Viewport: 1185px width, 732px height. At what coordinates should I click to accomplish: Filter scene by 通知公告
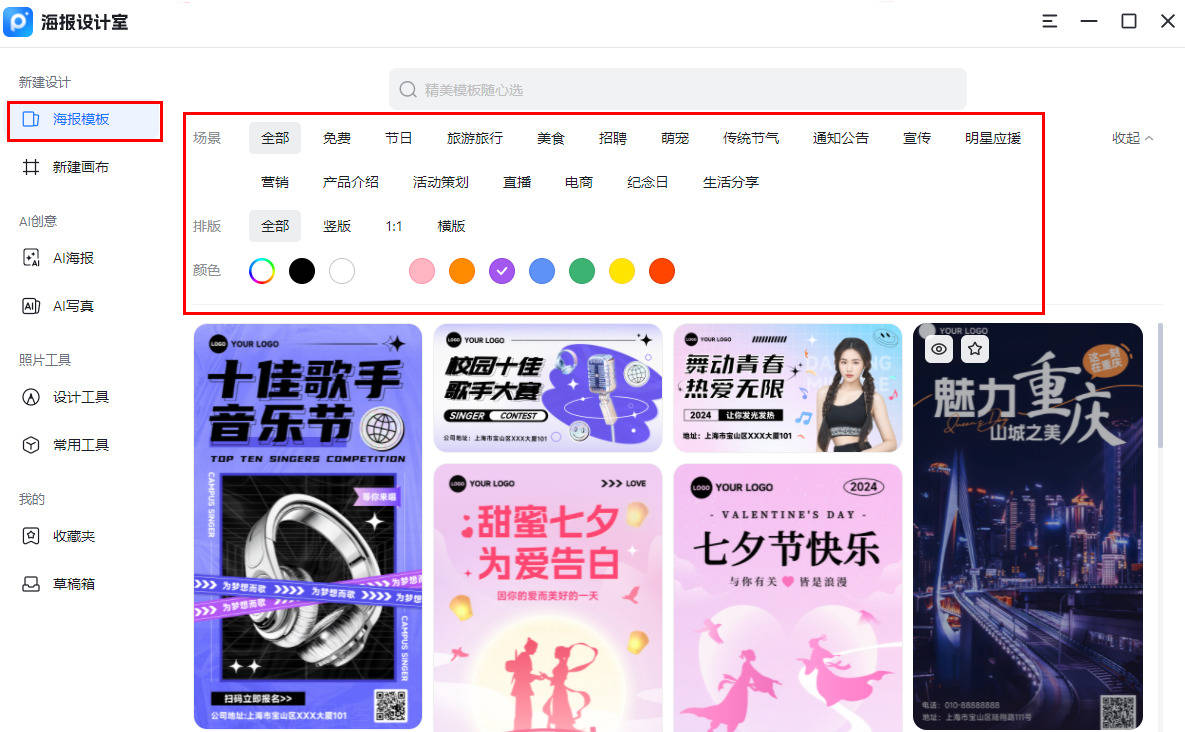tap(840, 138)
